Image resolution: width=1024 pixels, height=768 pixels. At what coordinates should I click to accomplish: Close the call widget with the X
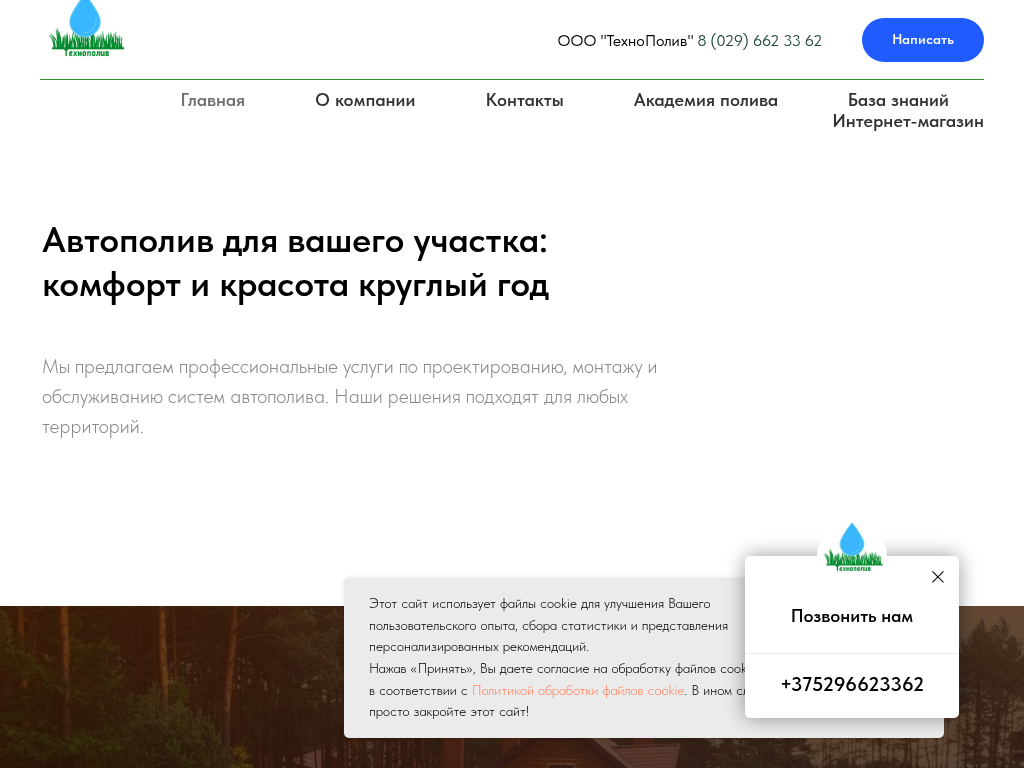click(x=937, y=577)
